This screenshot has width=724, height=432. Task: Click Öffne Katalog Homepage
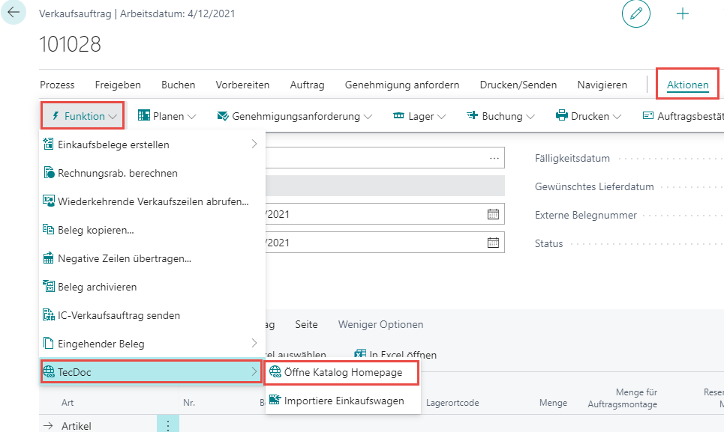point(342,372)
